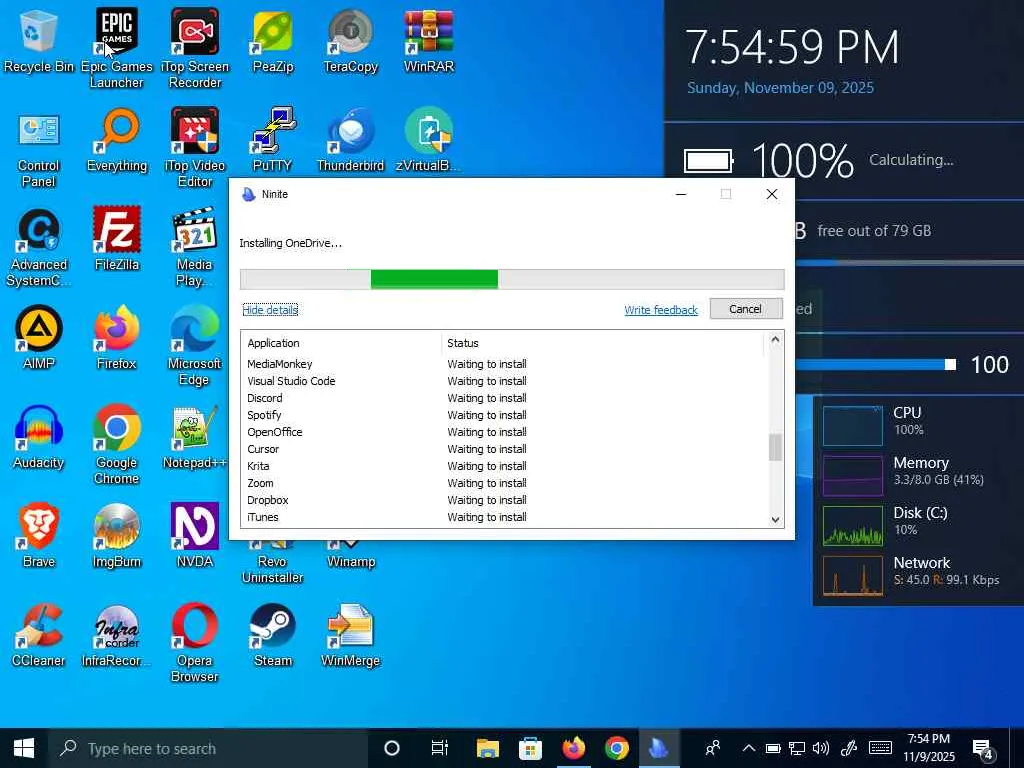1024x768 pixels.
Task: Click the CCleaner desktop icon
Action: 39,635
